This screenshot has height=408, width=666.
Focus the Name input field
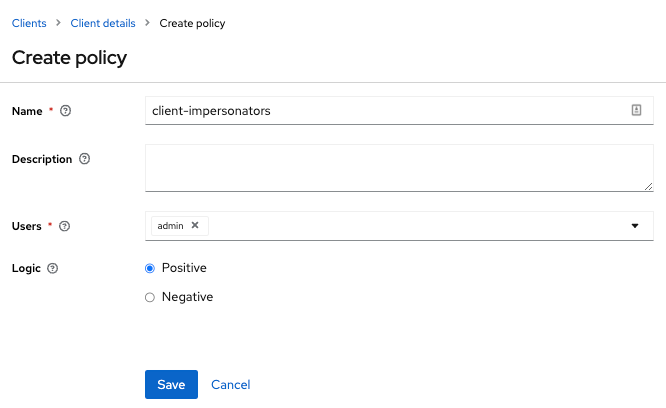click(399, 110)
